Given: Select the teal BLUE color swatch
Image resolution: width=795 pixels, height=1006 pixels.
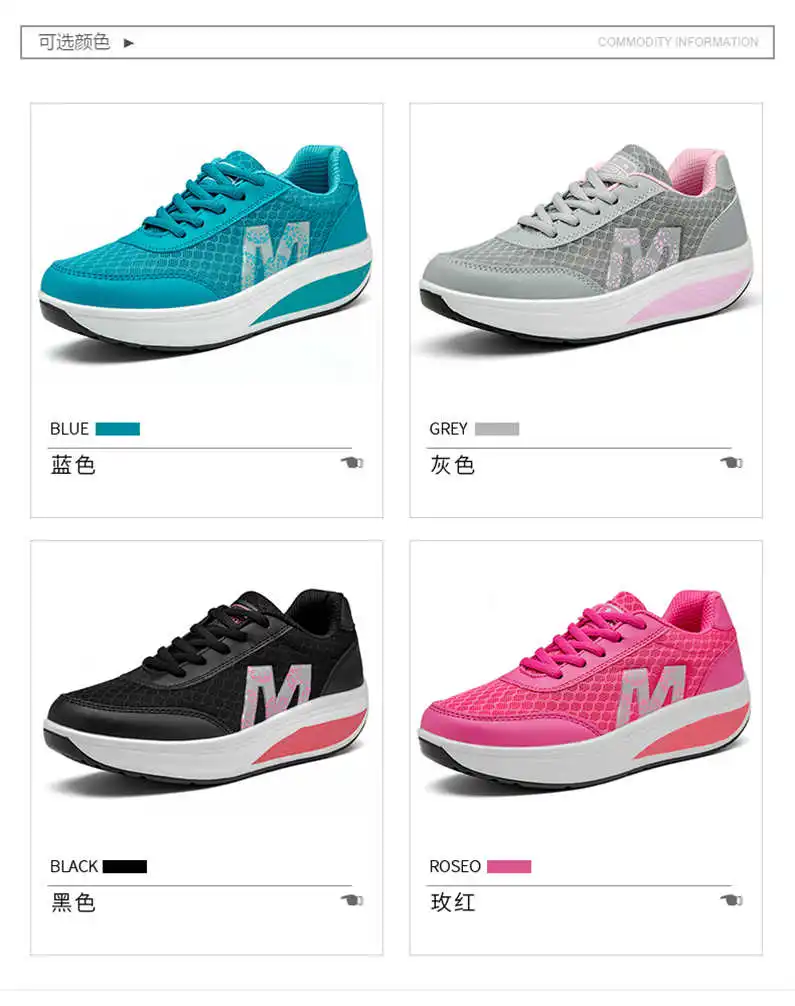Looking at the screenshot, I should (x=117, y=429).
